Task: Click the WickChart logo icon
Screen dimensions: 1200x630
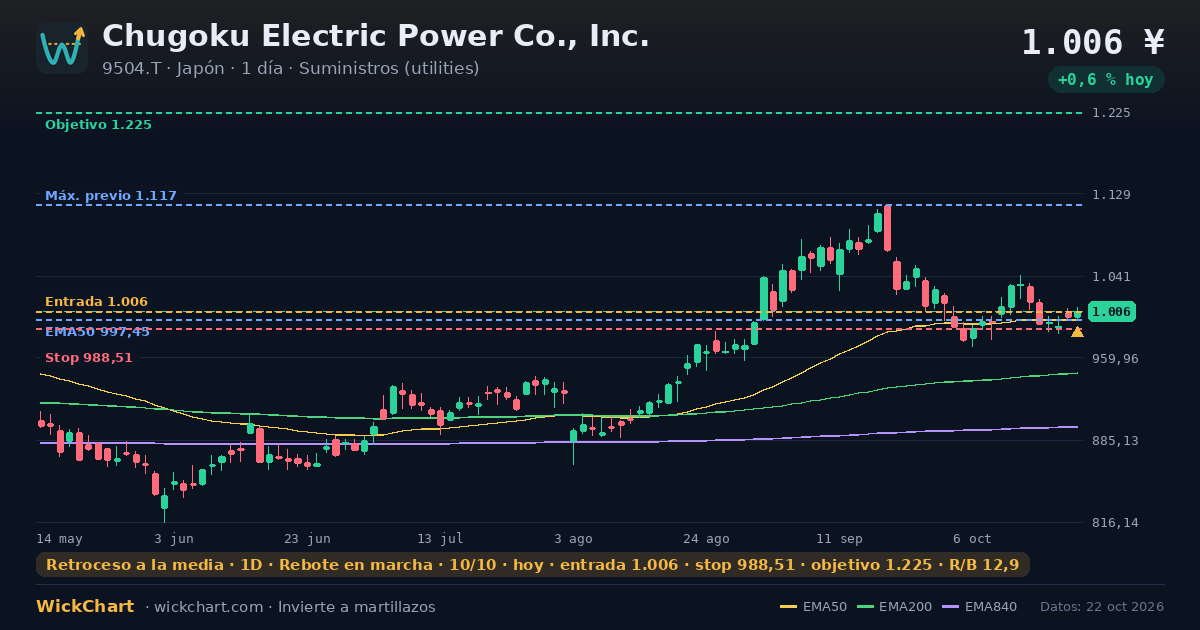Action: coord(62,48)
